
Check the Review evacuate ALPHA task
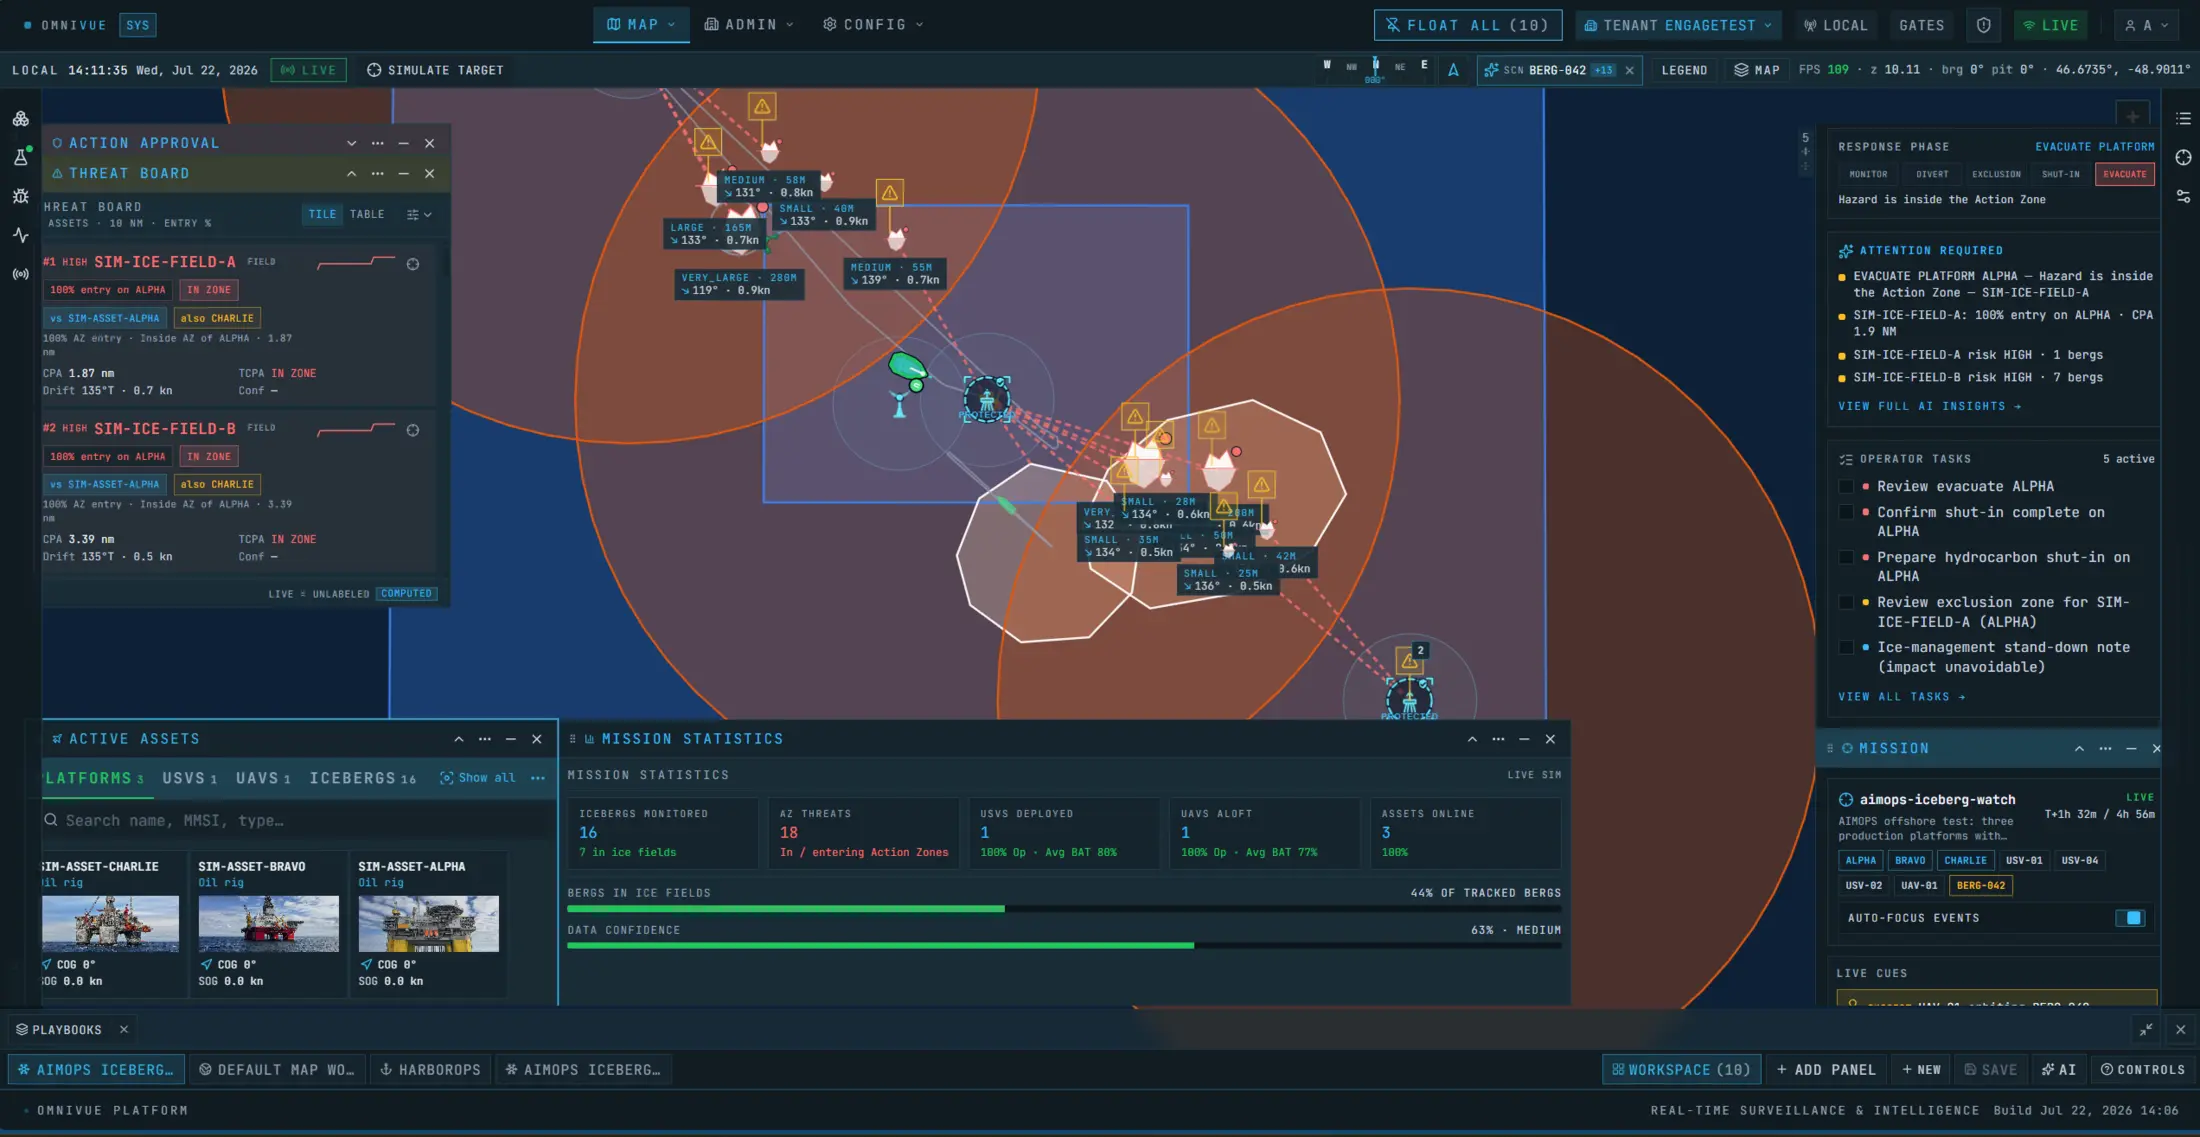pyautogui.click(x=1846, y=486)
